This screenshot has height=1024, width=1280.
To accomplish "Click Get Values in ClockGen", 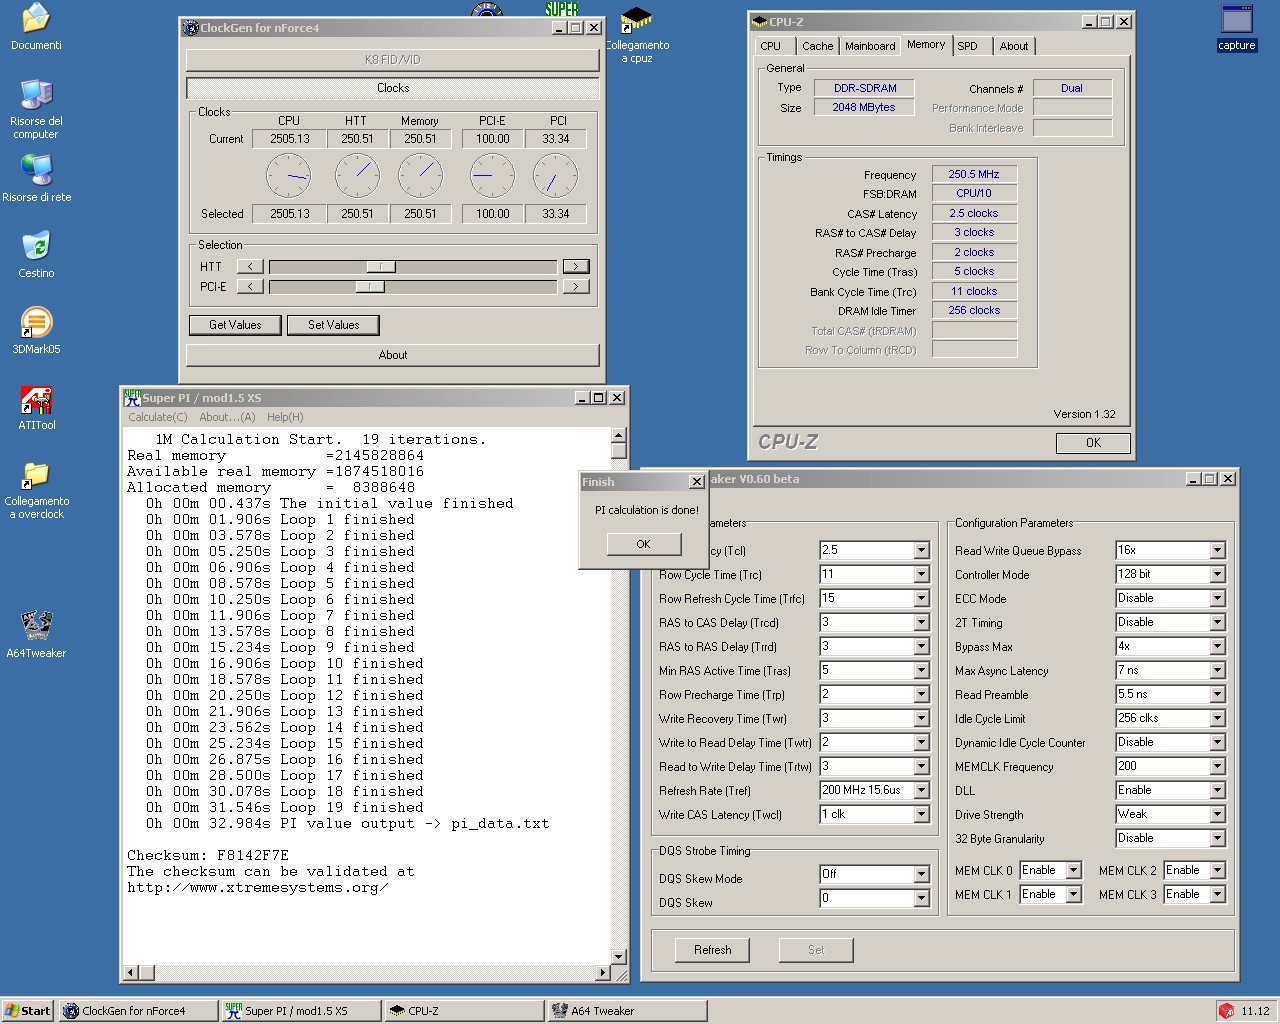I will click(235, 325).
